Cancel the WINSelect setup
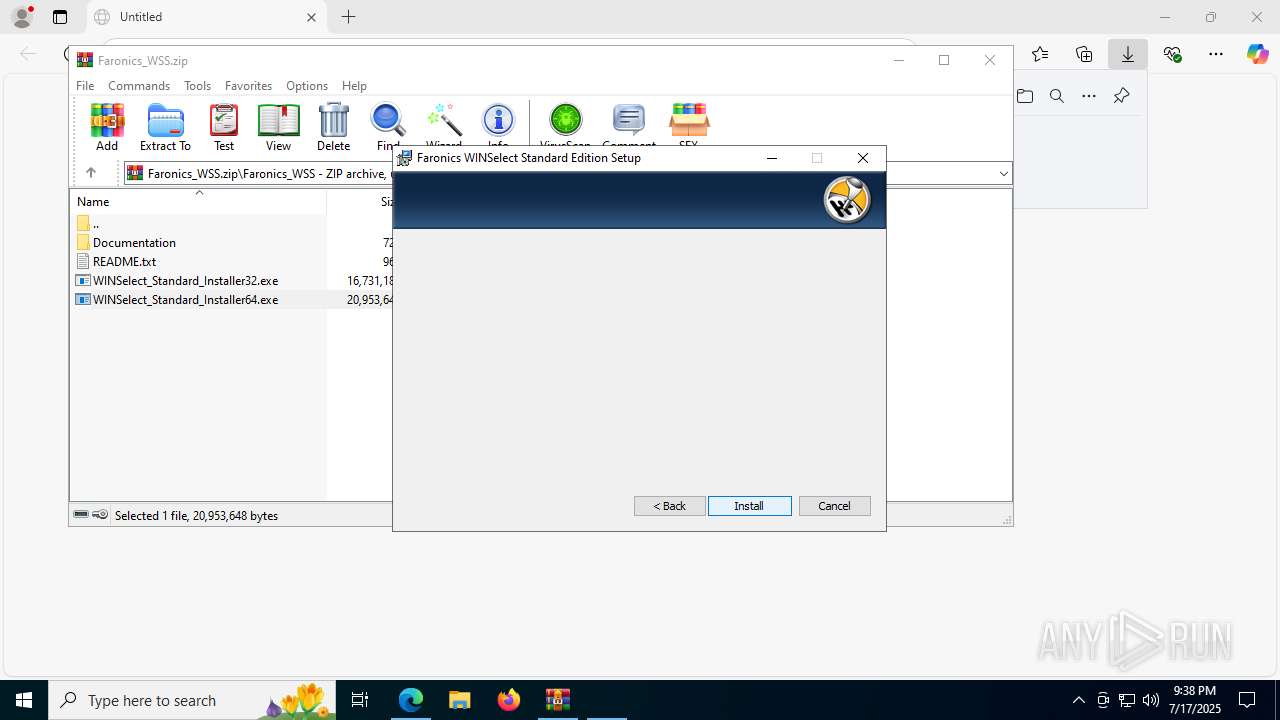 pyautogui.click(x=834, y=506)
